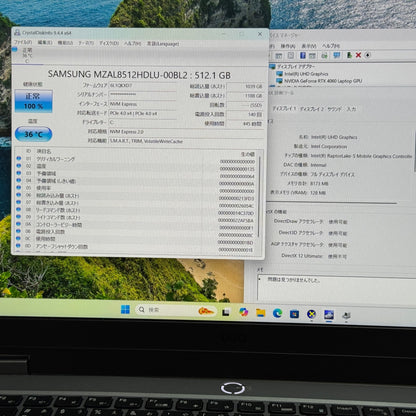Select the SMART row 01 クリティカルワーニング

click(136, 159)
